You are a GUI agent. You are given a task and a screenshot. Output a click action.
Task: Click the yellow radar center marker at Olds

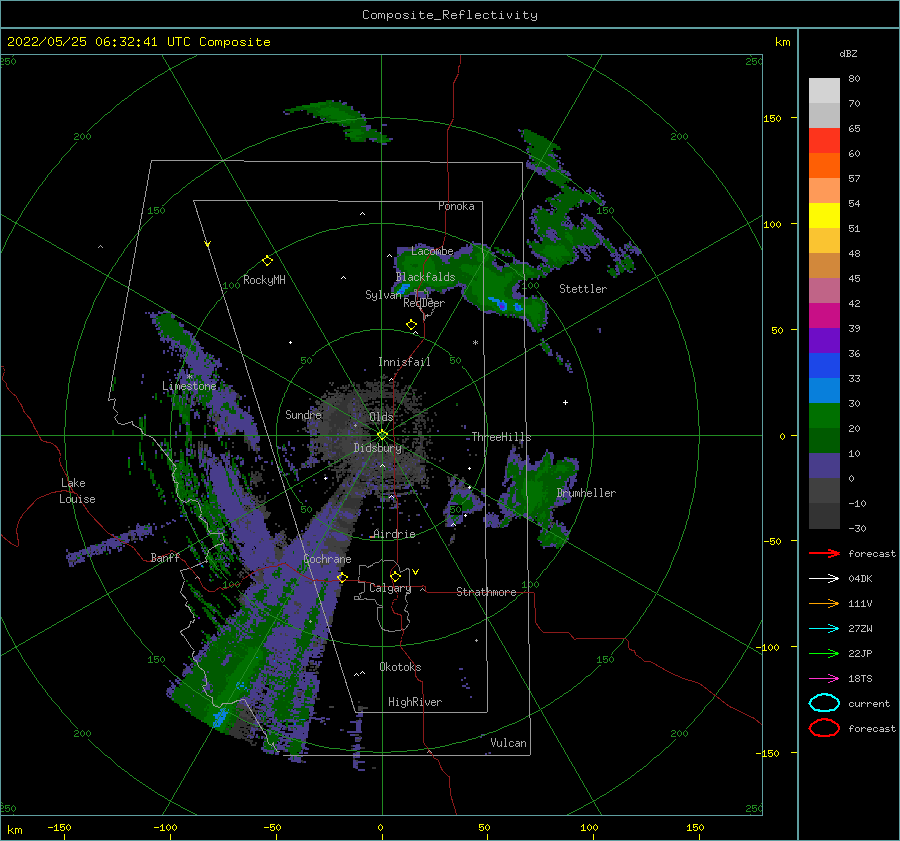click(x=382, y=435)
